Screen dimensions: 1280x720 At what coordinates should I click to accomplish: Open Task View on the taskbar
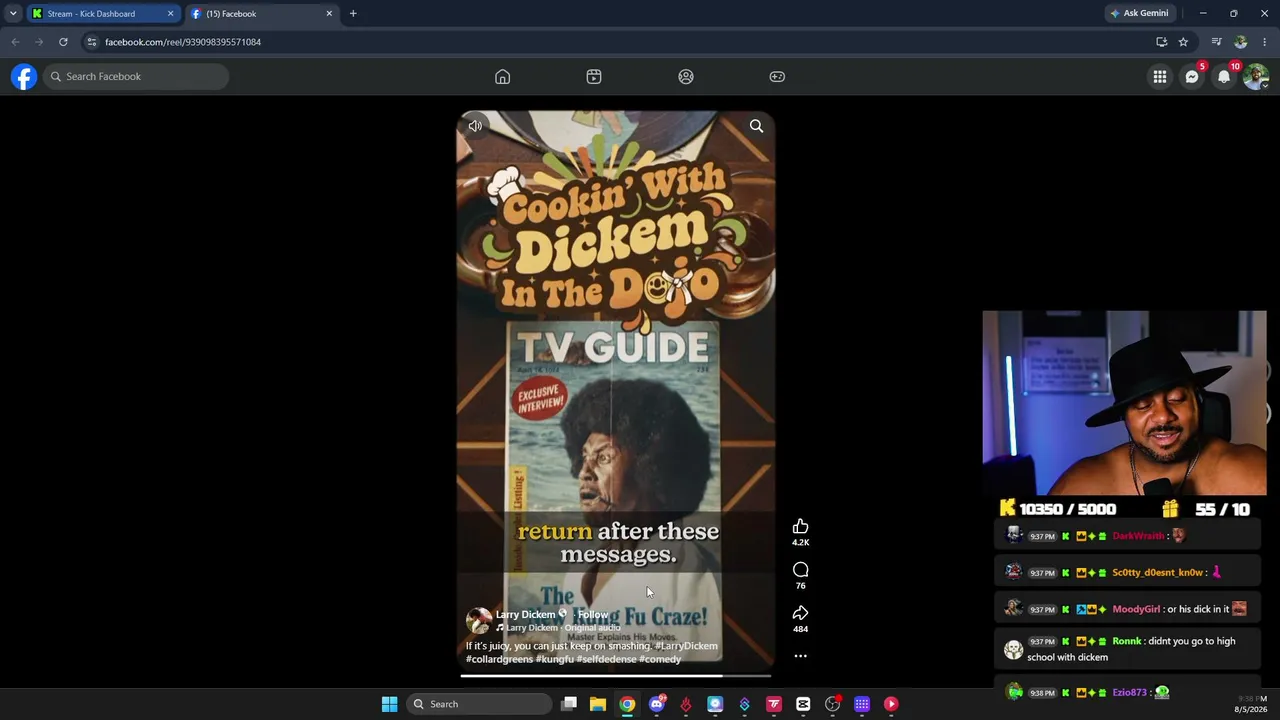(569, 704)
